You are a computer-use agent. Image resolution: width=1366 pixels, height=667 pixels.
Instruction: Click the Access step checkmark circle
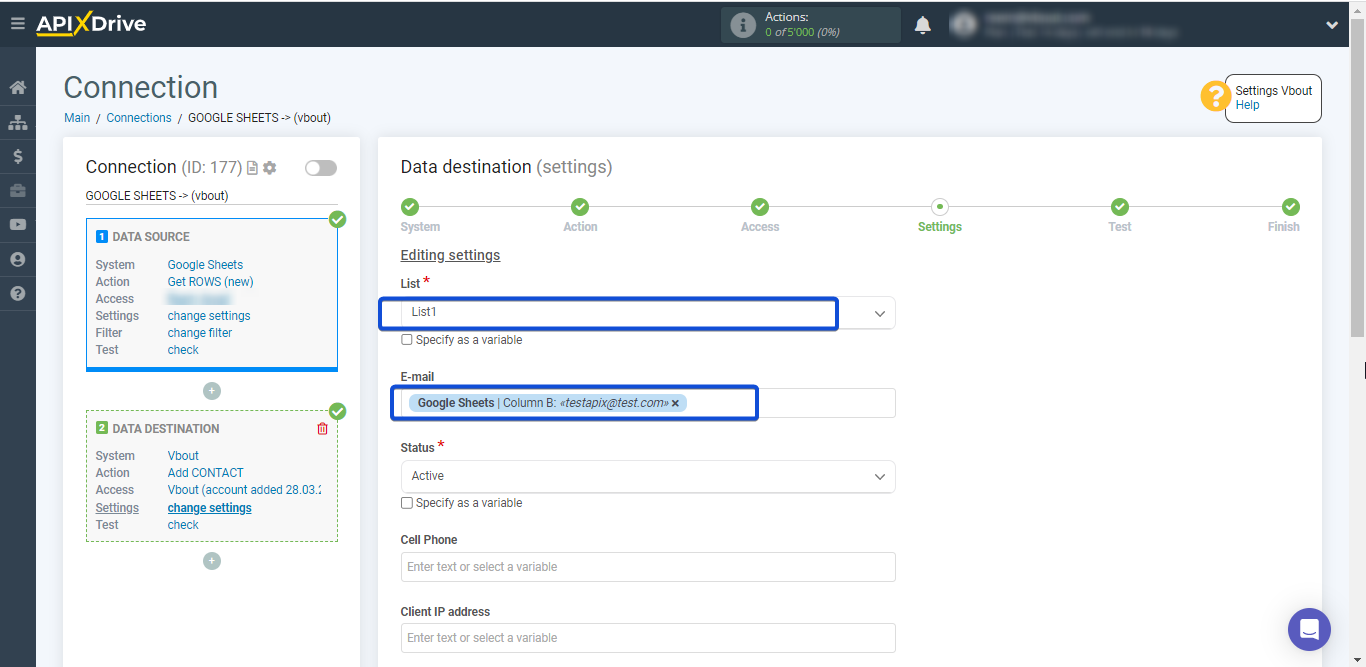[x=760, y=207]
